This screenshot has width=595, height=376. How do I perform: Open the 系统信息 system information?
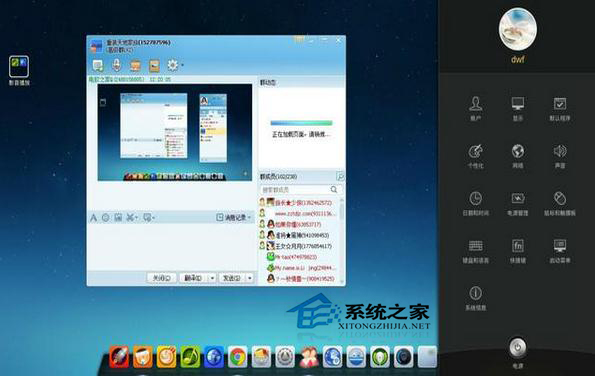(475, 298)
